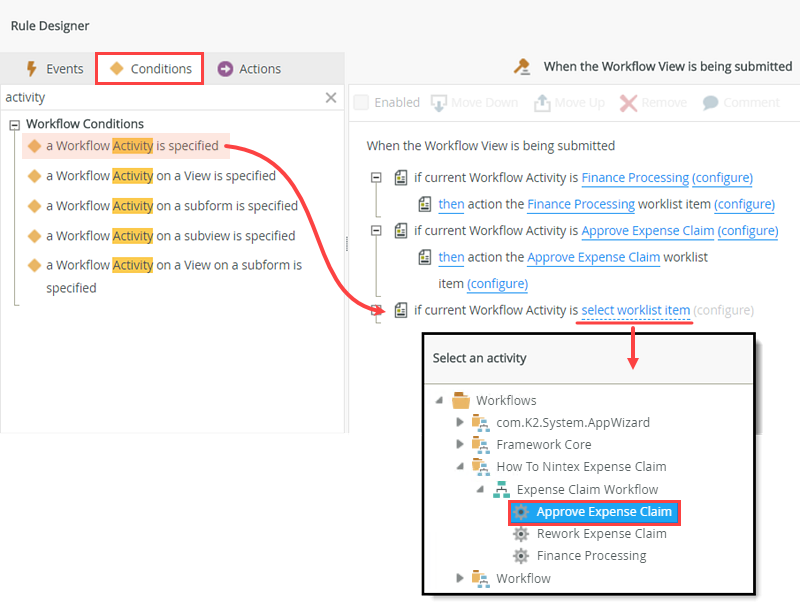Click the Comment speech bubble icon
800x607 pixels.
point(711,103)
